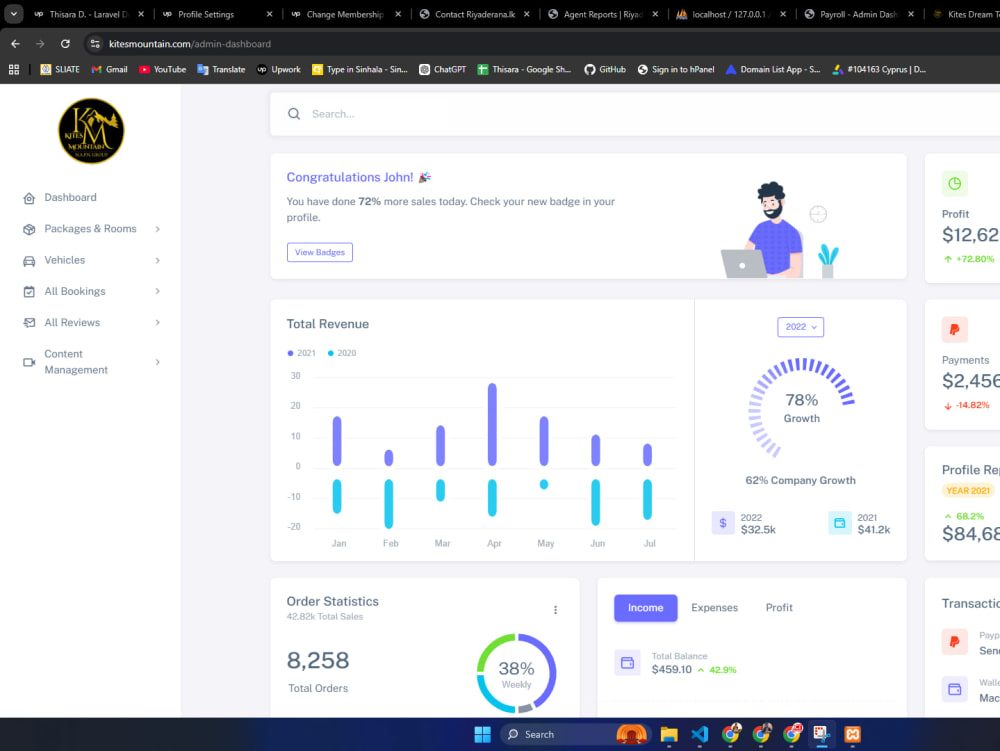This screenshot has width=1000, height=751.
Task: Click the Content Management video icon
Action: pyautogui.click(x=29, y=362)
